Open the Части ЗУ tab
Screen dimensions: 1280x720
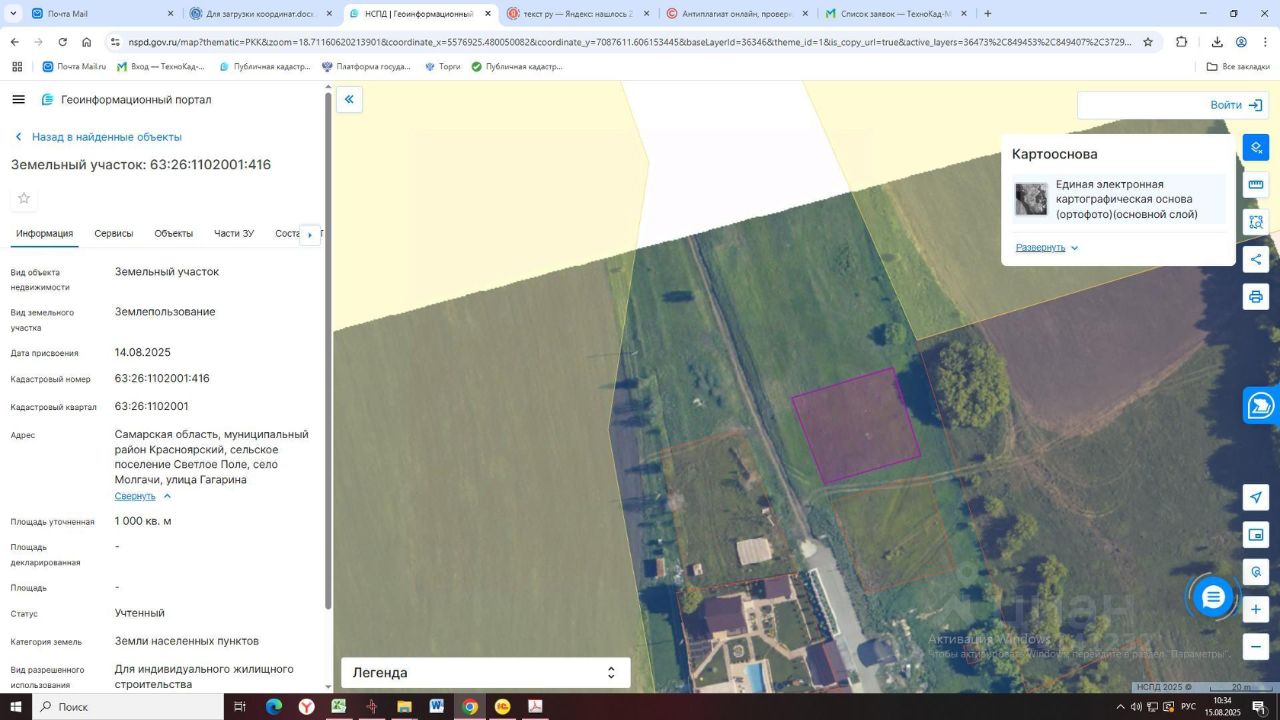coord(234,234)
